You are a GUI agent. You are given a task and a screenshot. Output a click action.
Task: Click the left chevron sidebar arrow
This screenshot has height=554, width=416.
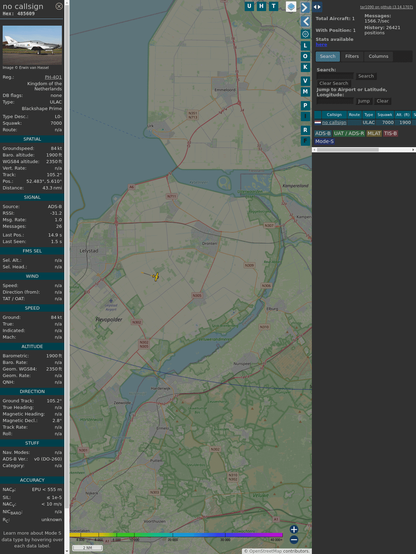coord(305,21)
